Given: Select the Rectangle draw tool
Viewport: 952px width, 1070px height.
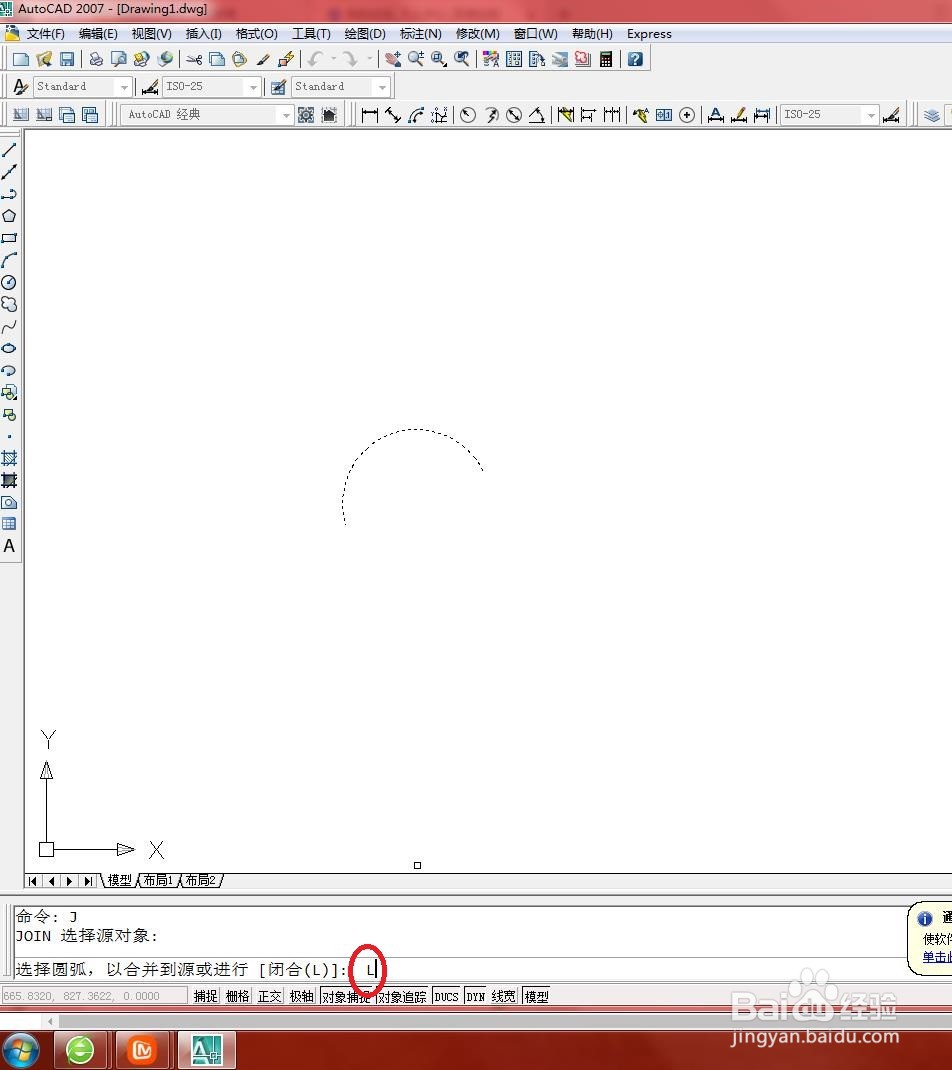Looking at the screenshot, I should pos(9,238).
